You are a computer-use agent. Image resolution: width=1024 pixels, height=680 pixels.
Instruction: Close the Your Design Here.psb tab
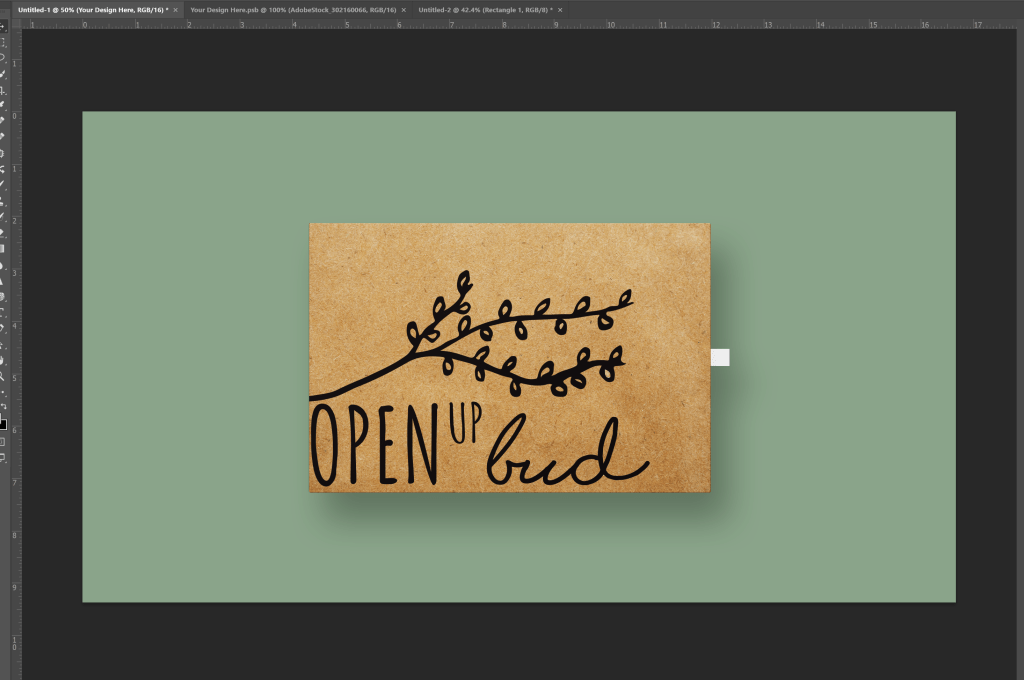pos(404,9)
